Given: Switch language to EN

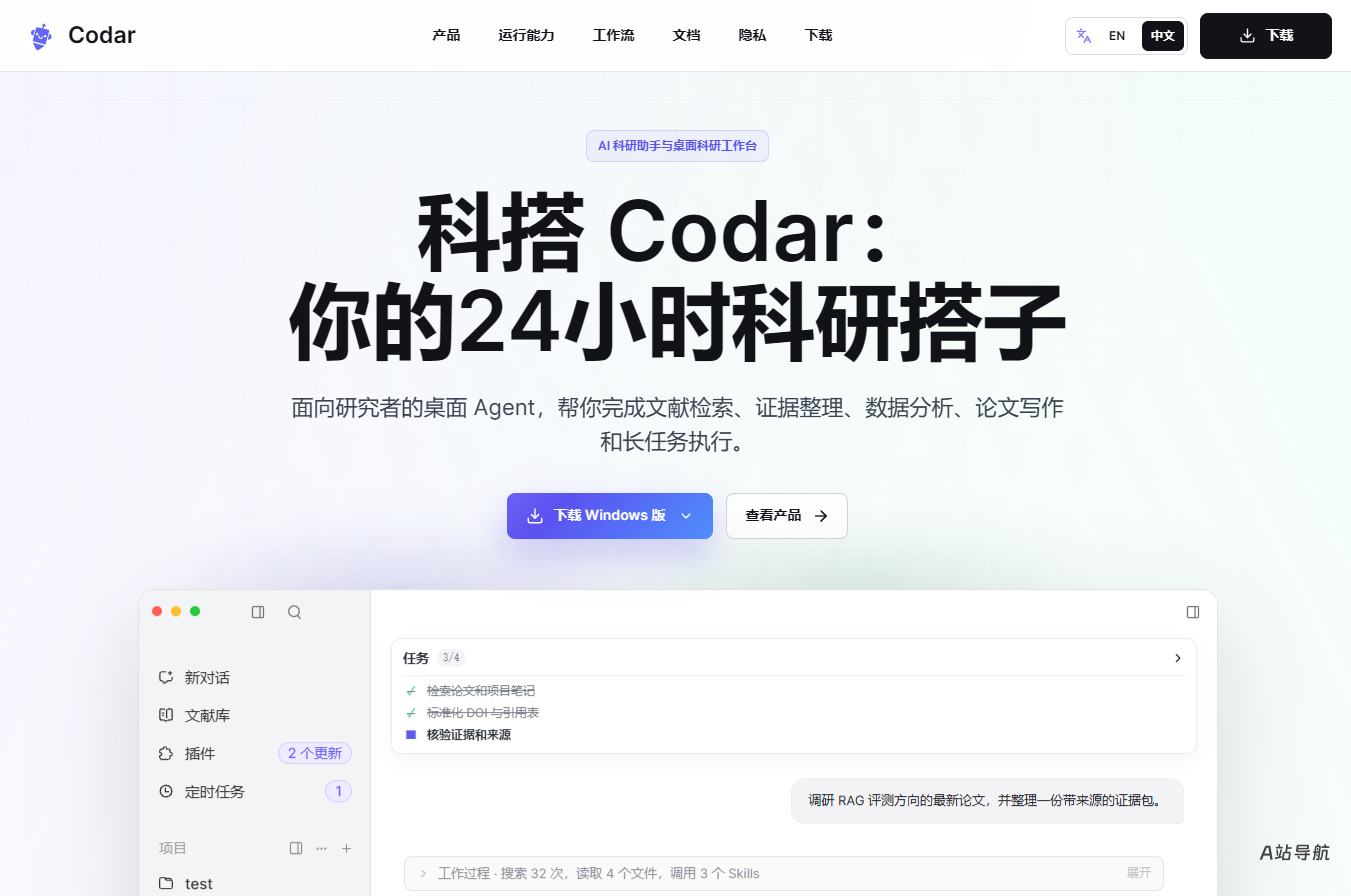Looking at the screenshot, I should tap(1117, 36).
